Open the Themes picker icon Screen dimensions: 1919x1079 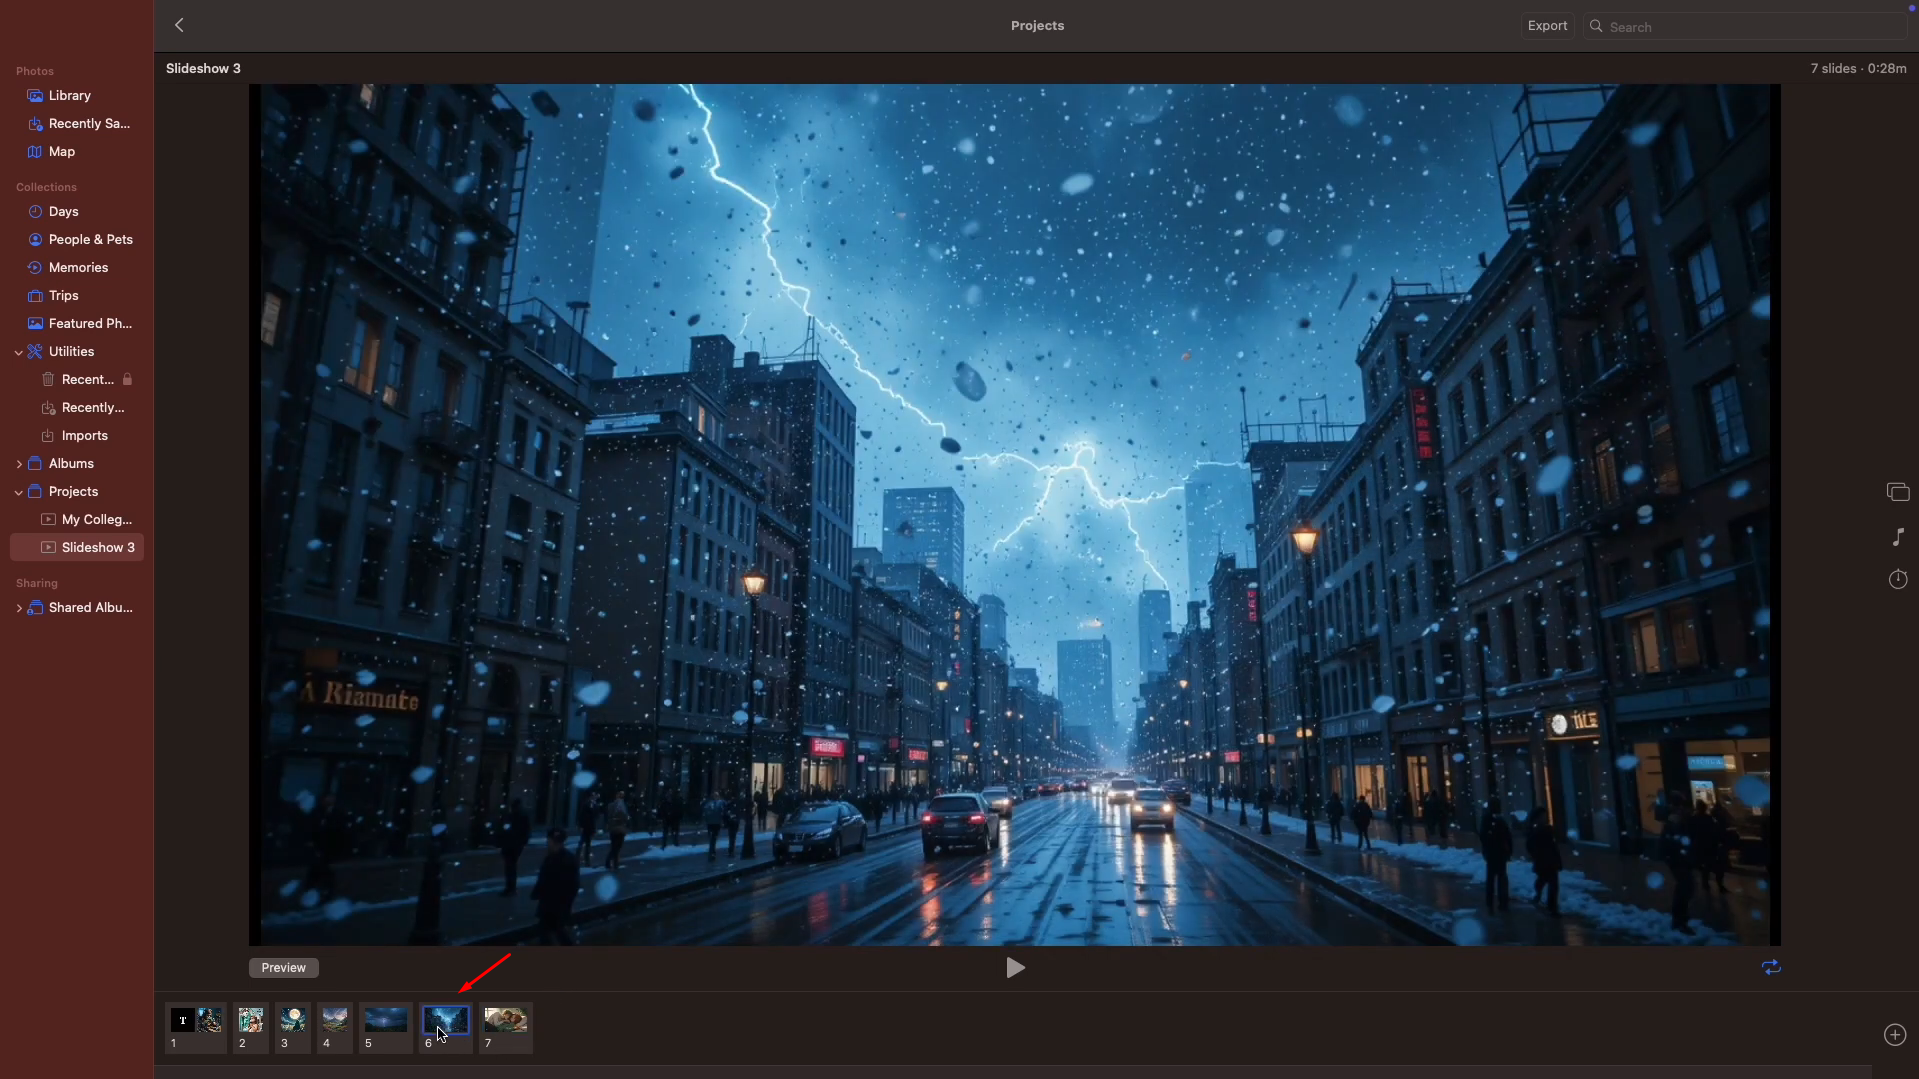pos(1897,492)
